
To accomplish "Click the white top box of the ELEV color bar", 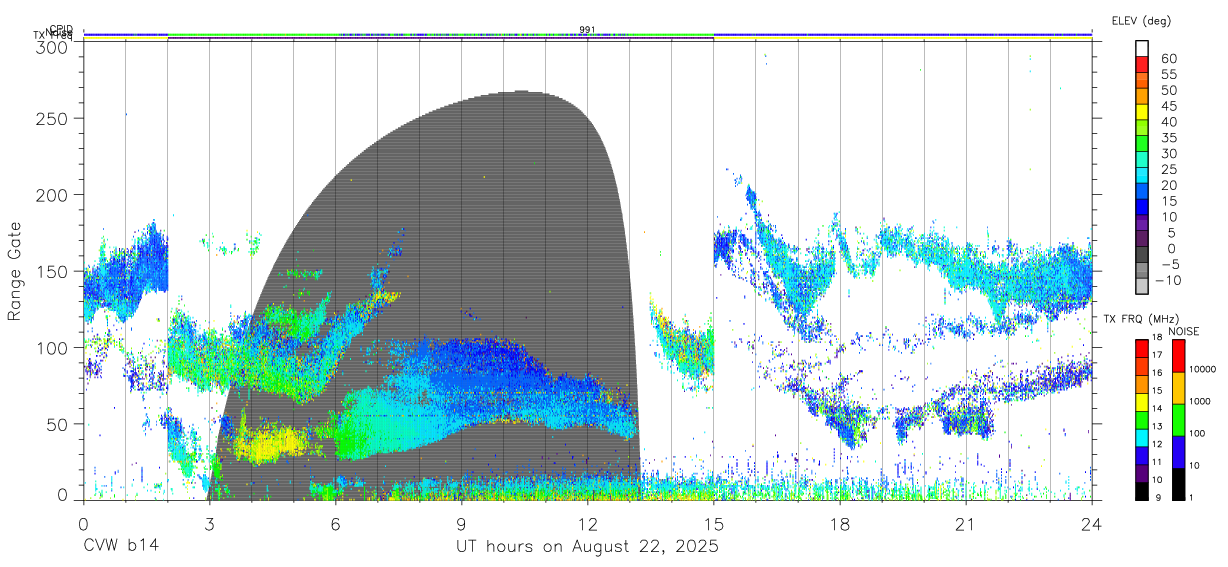I will 1142,48.
